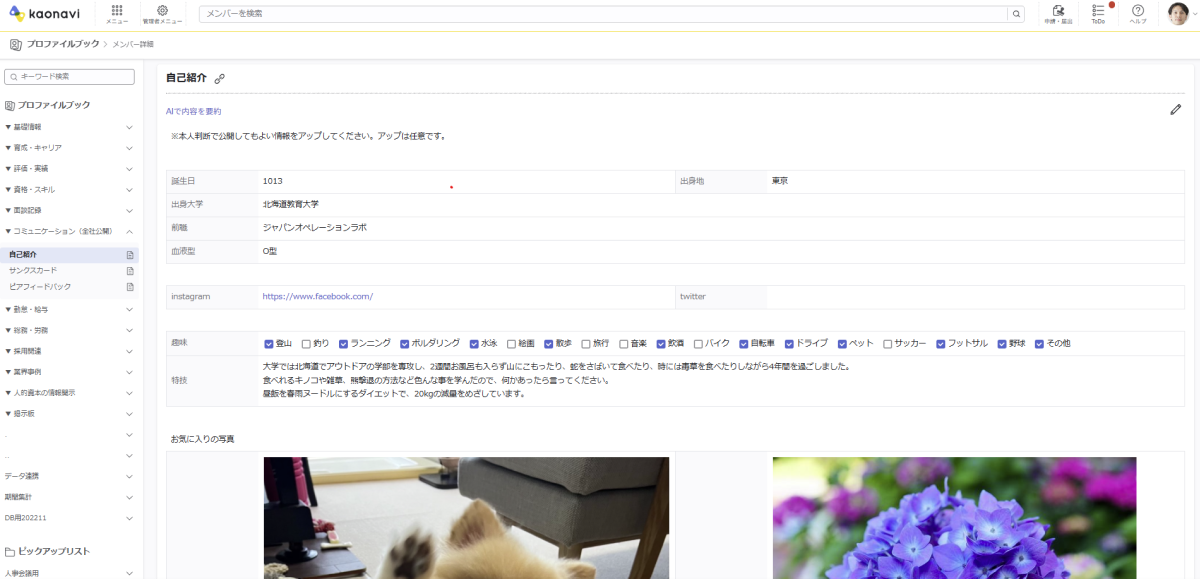Open the hydrangea flower photo thumbnail
The width and height of the screenshot is (1200, 580).
coord(954,518)
